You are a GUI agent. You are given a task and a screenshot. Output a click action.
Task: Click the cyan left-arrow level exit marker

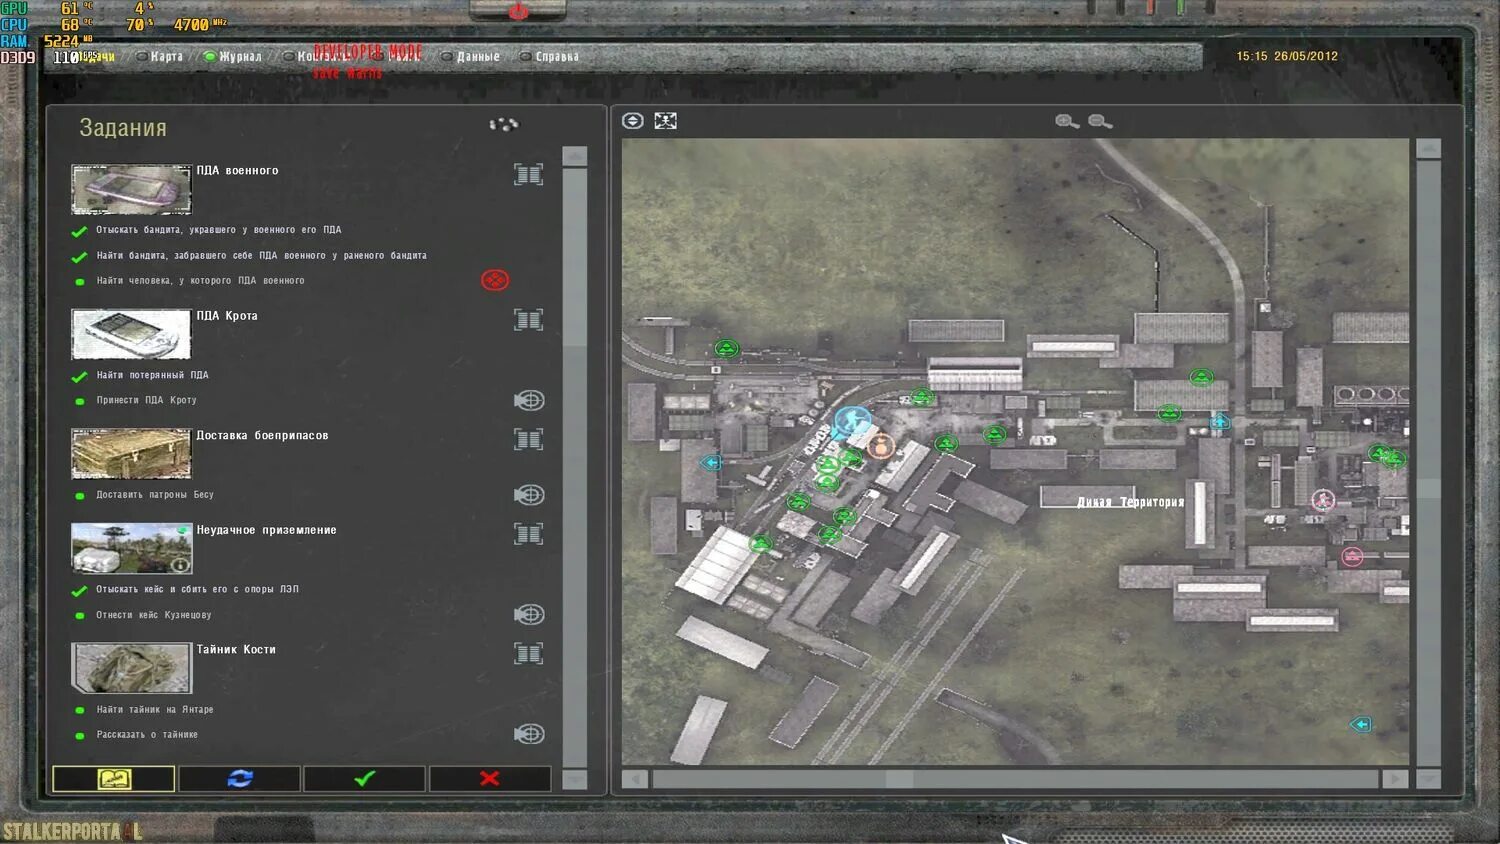tap(711, 462)
